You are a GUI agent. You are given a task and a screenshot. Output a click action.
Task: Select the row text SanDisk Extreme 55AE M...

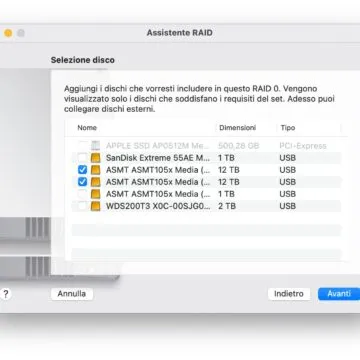coord(158,158)
